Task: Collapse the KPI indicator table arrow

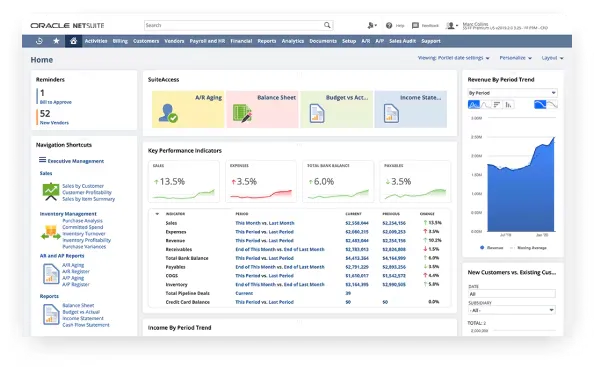Action: tap(157, 214)
